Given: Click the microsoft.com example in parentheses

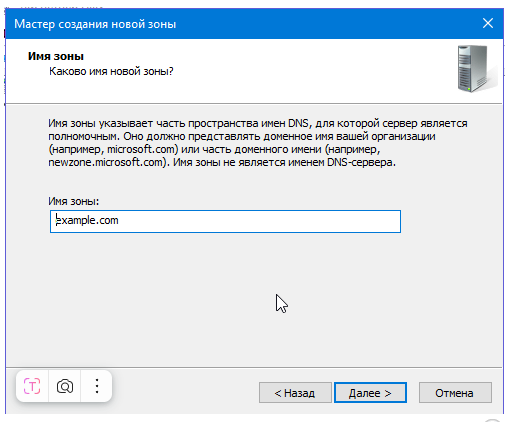Looking at the screenshot, I should point(141,149).
